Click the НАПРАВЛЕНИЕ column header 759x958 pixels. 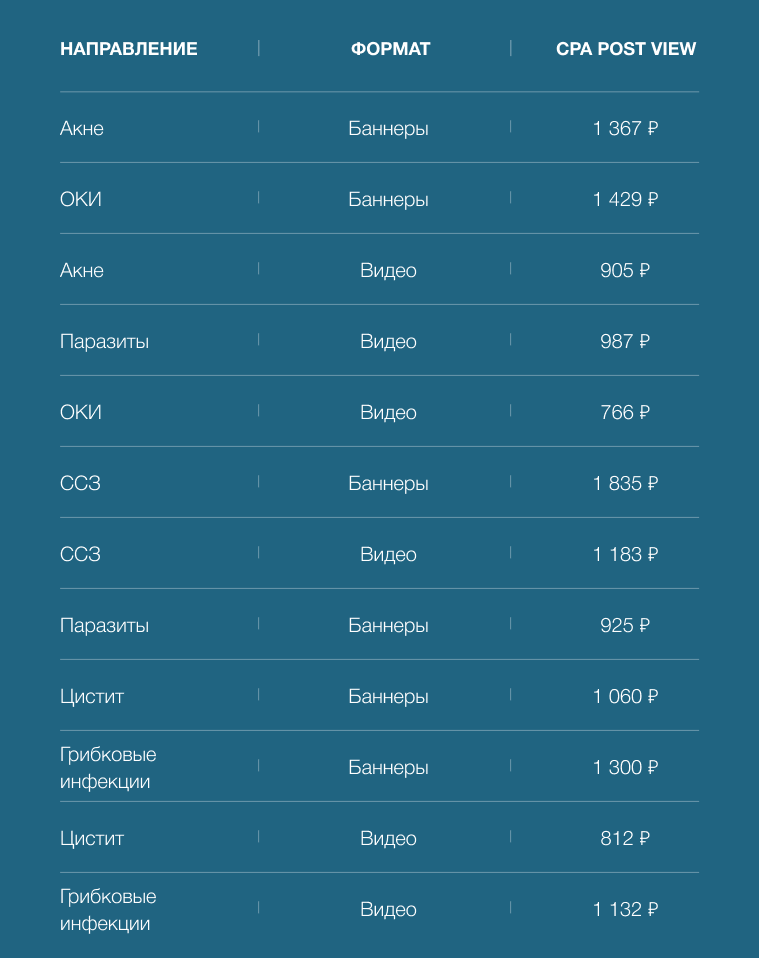[129, 49]
